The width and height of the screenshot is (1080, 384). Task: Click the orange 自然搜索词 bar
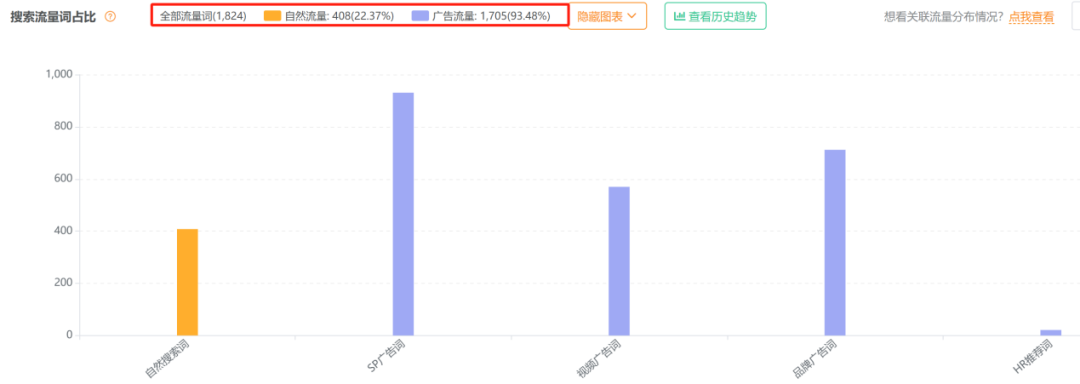187,282
